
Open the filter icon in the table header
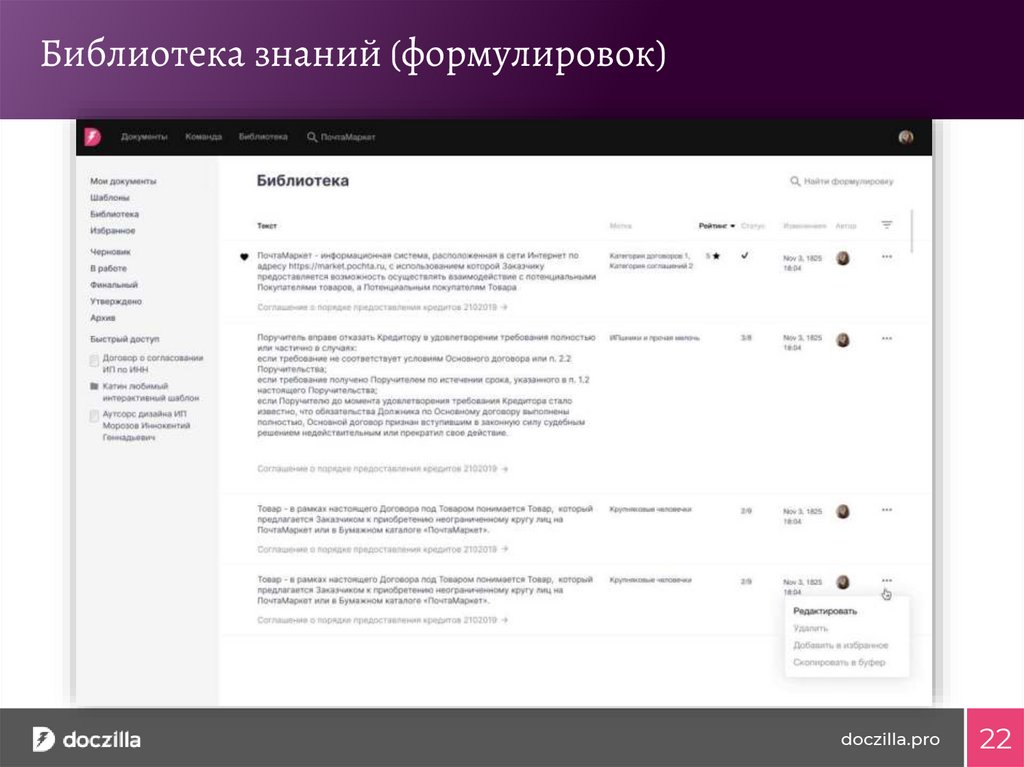point(887,225)
